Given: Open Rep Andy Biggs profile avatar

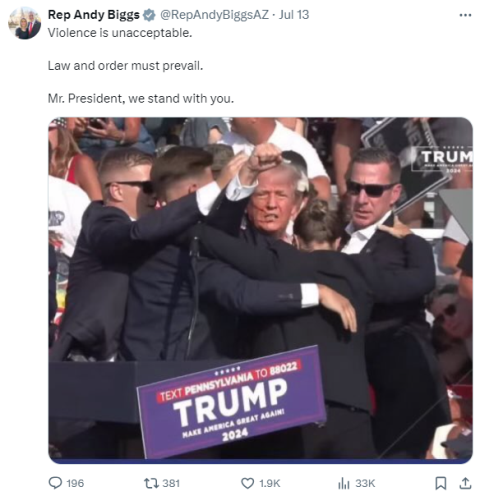Looking at the screenshot, I should [x=25, y=23].
